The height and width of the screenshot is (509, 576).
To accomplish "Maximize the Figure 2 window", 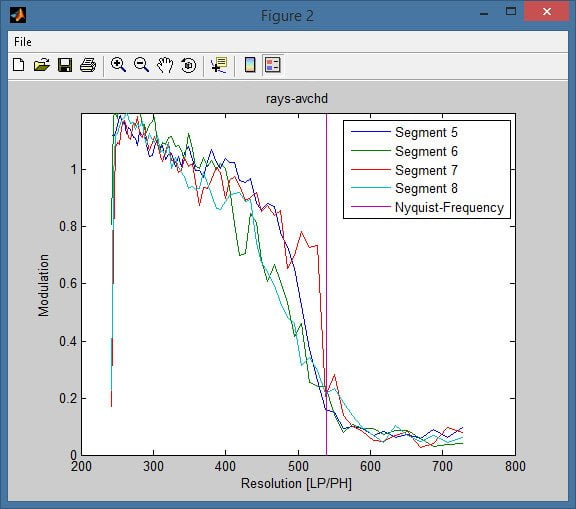I will coord(511,11).
